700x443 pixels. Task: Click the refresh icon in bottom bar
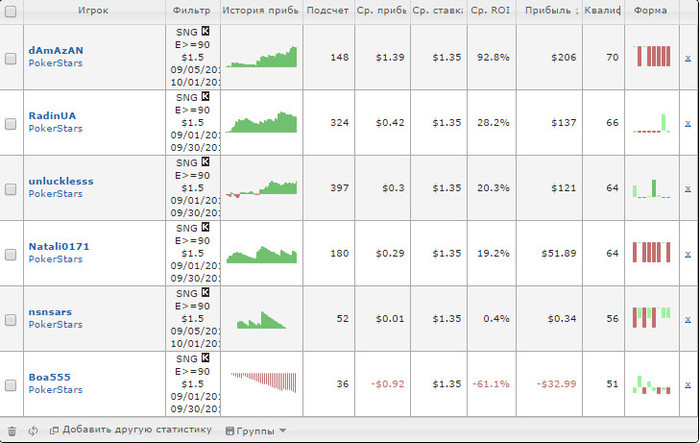(x=33, y=430)
